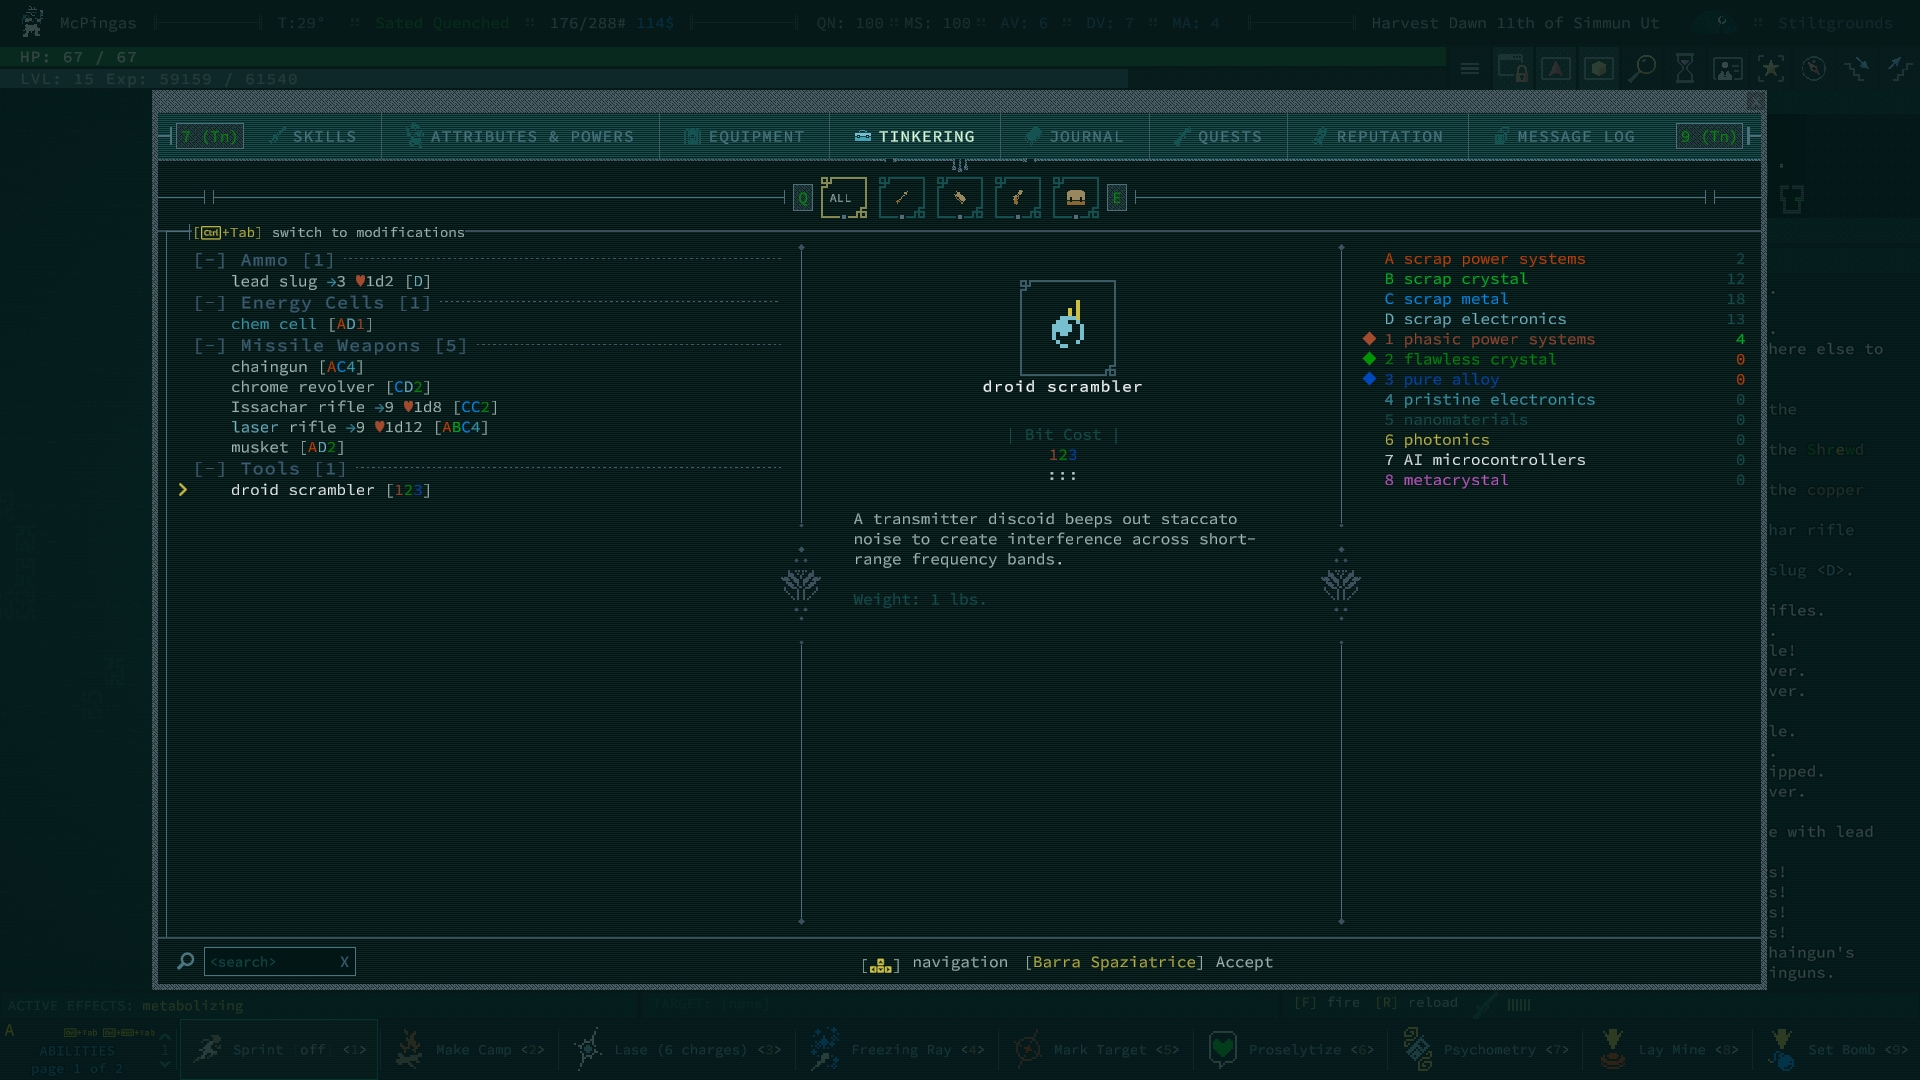The image size is (1920, 1080).
Task: Click the phasic power systems red diamond
Action: pos(1369,339)
